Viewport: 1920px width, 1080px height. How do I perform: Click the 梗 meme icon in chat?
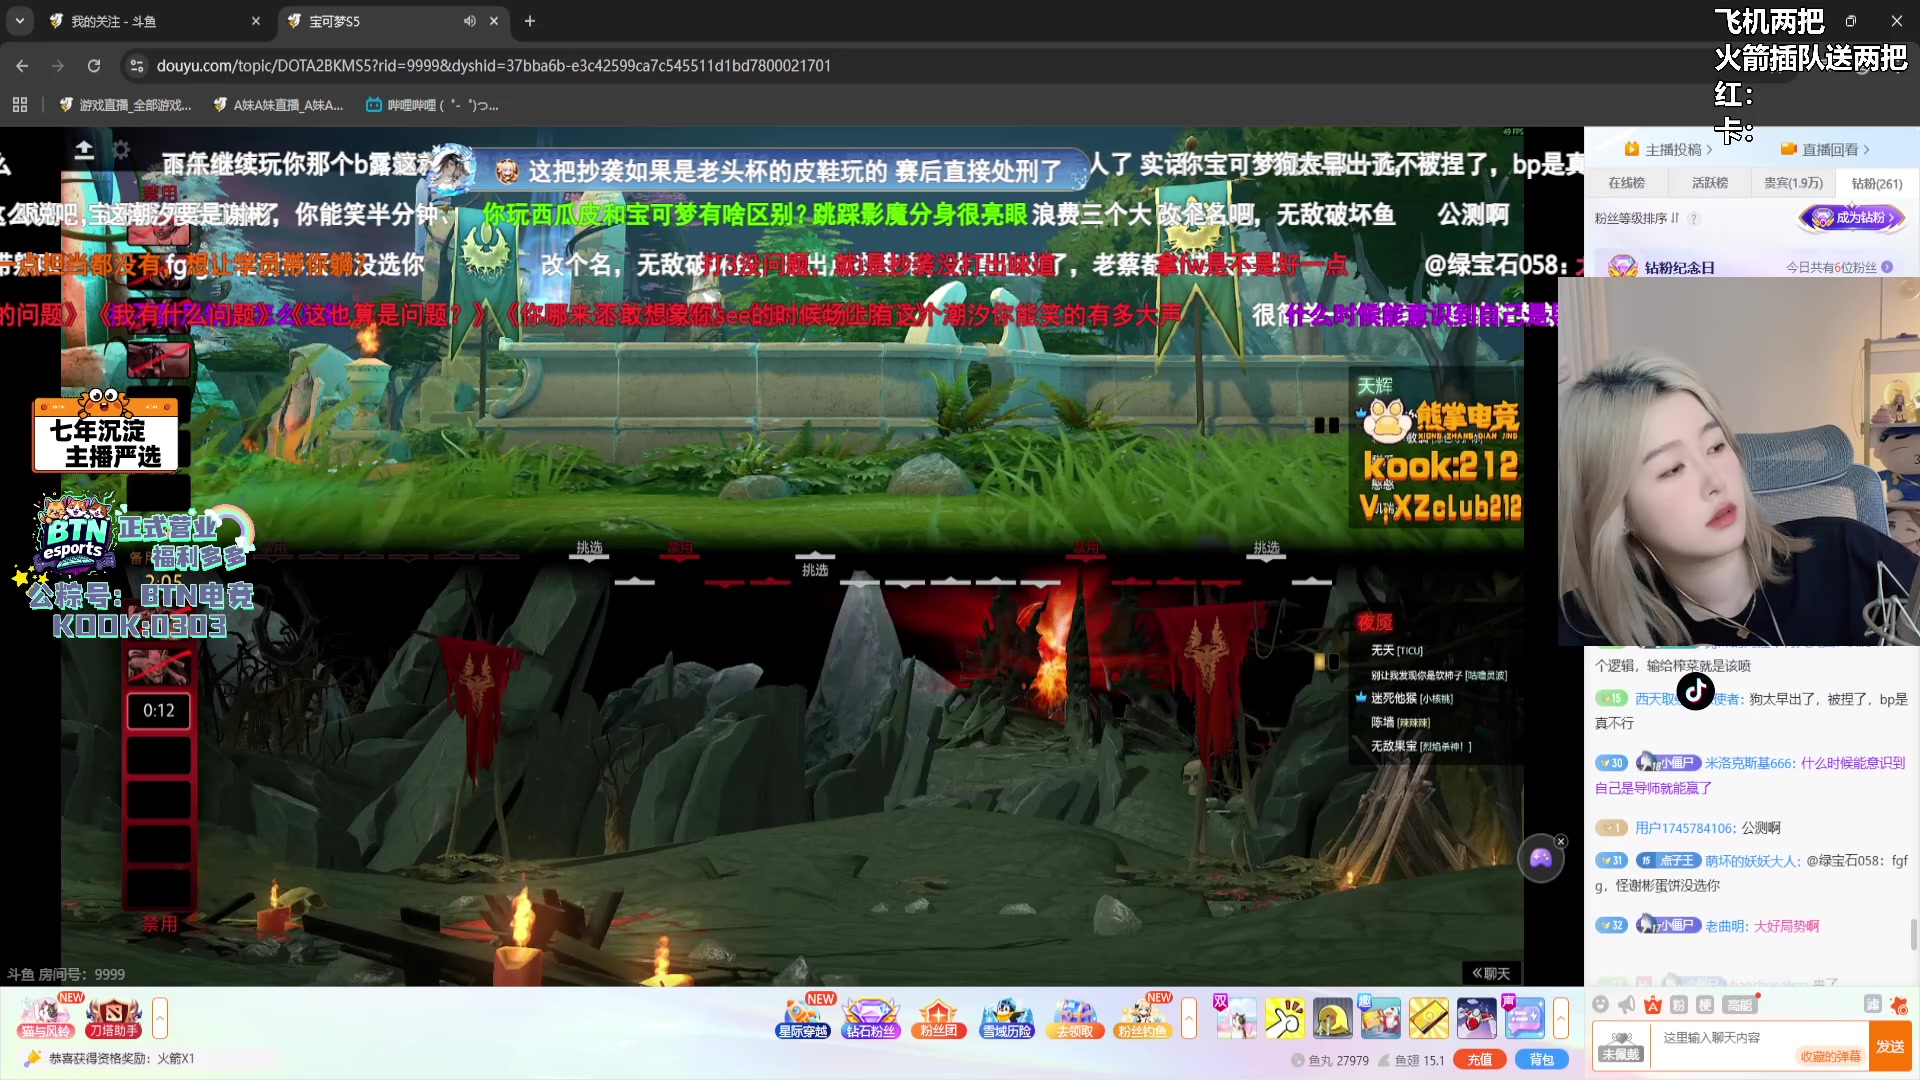(1705, 1005)
